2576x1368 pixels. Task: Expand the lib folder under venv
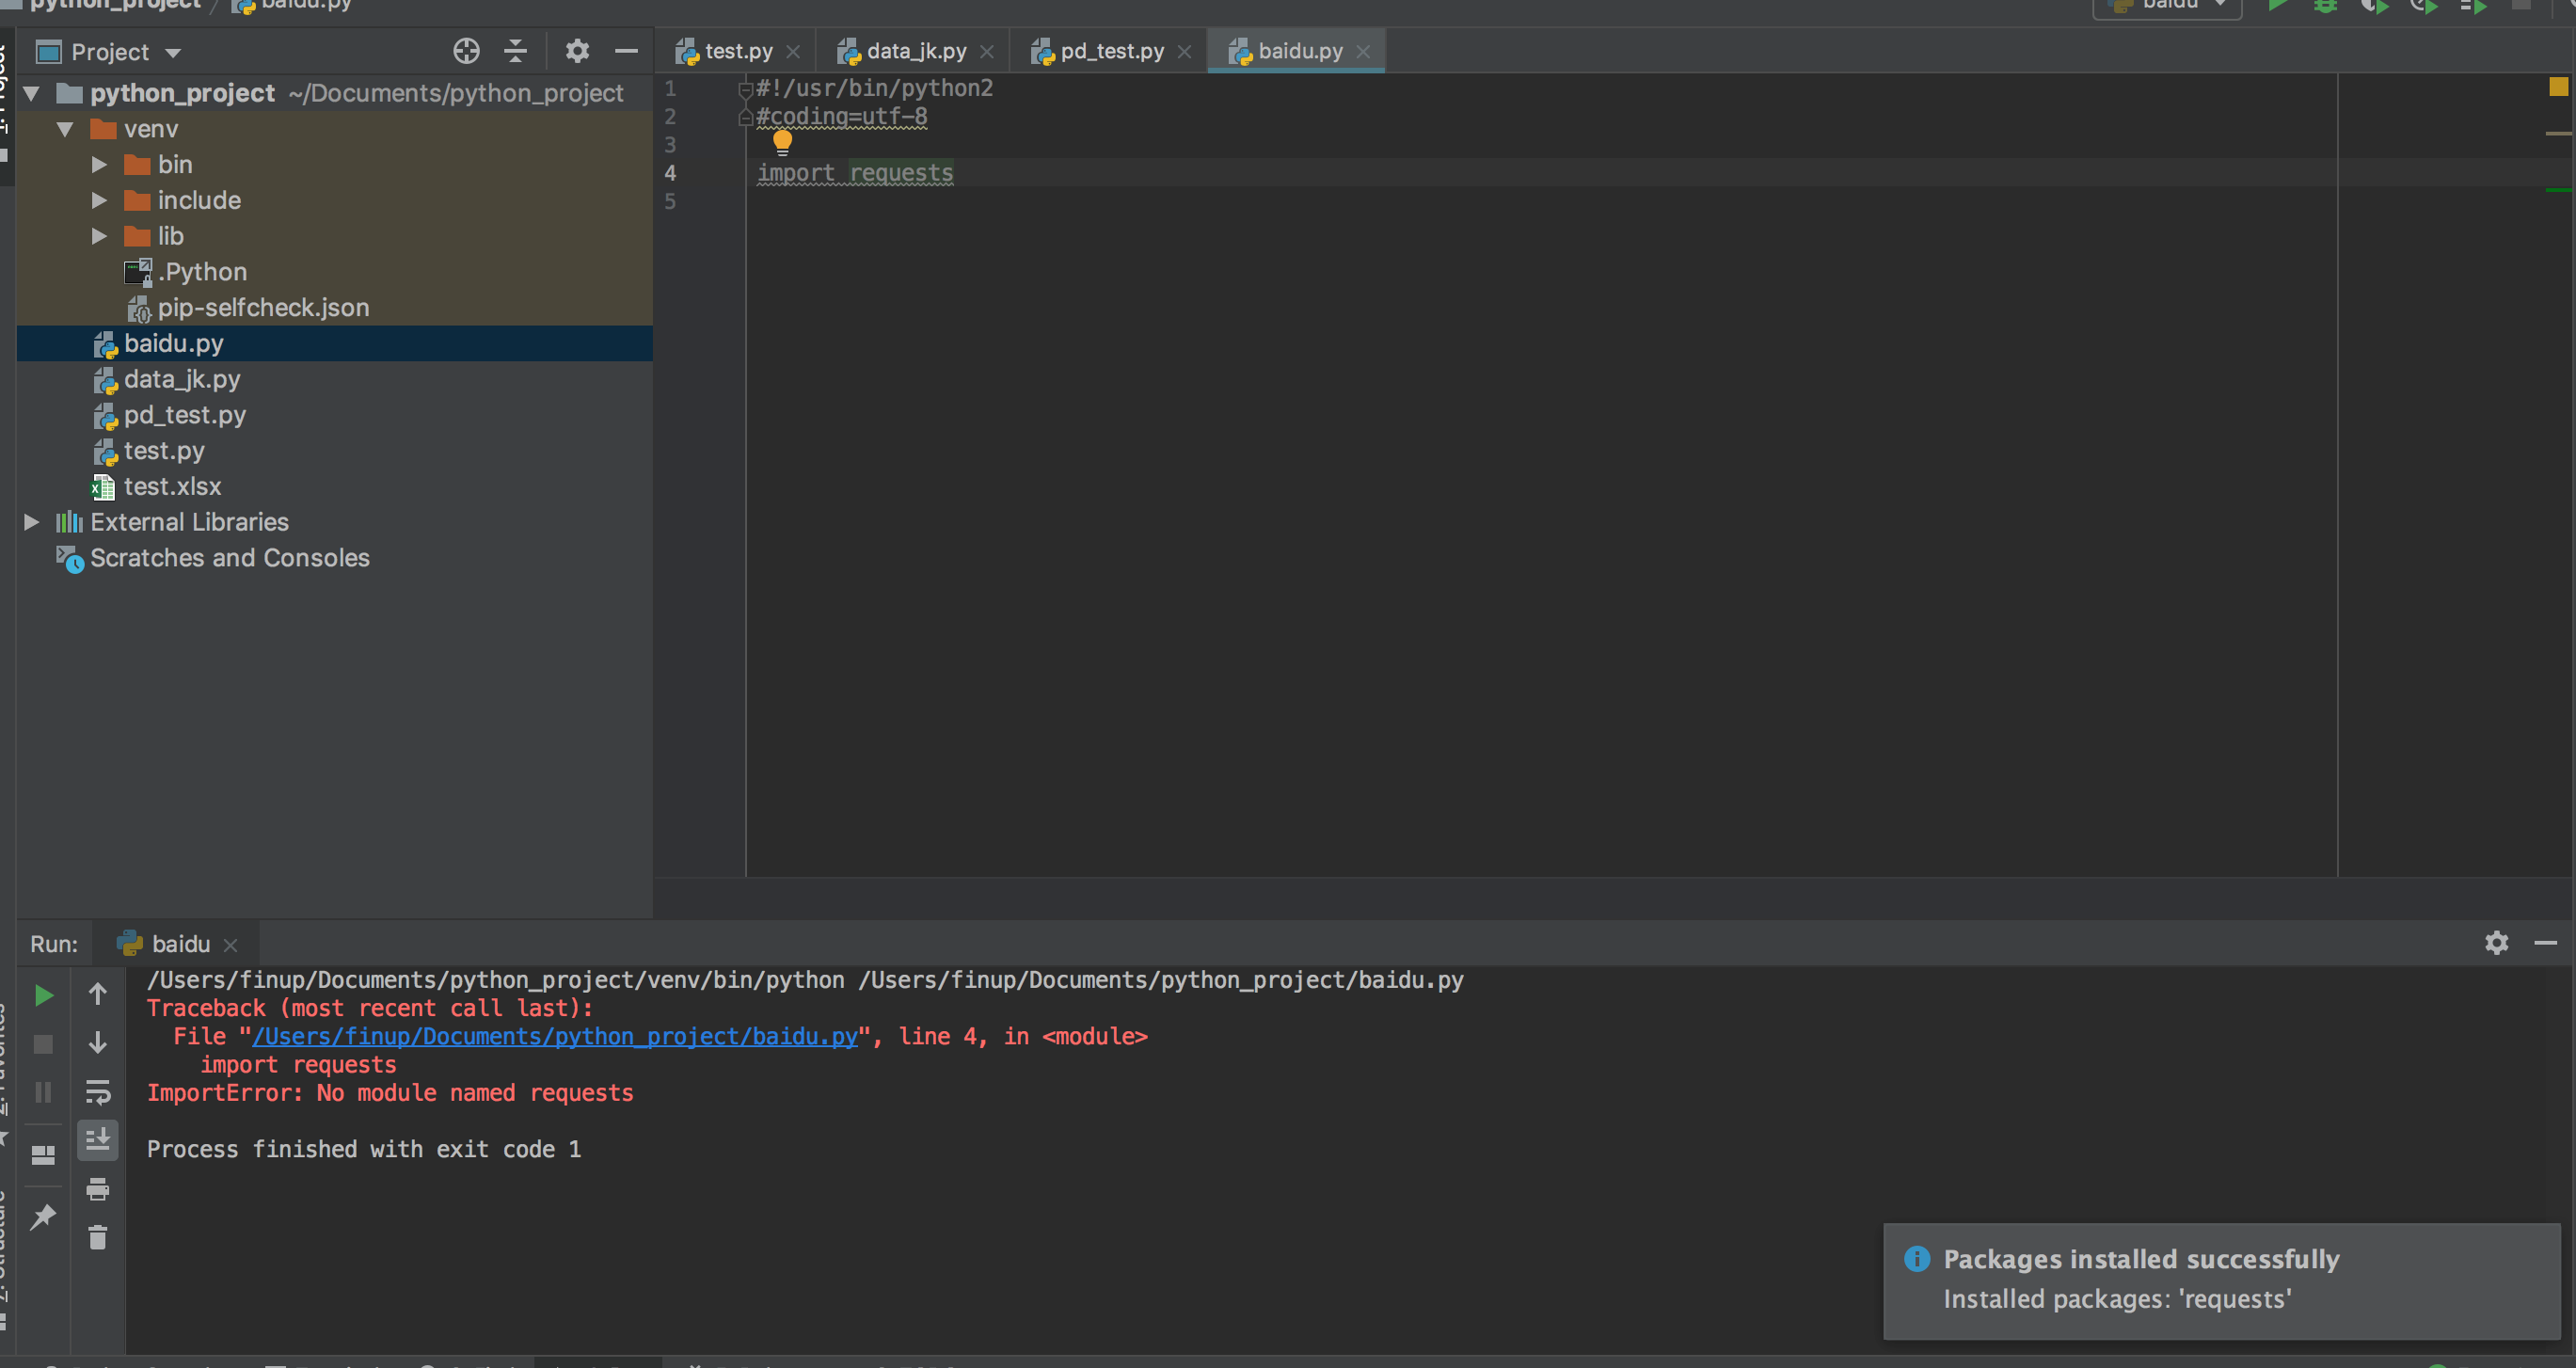[x=99, y=235]
